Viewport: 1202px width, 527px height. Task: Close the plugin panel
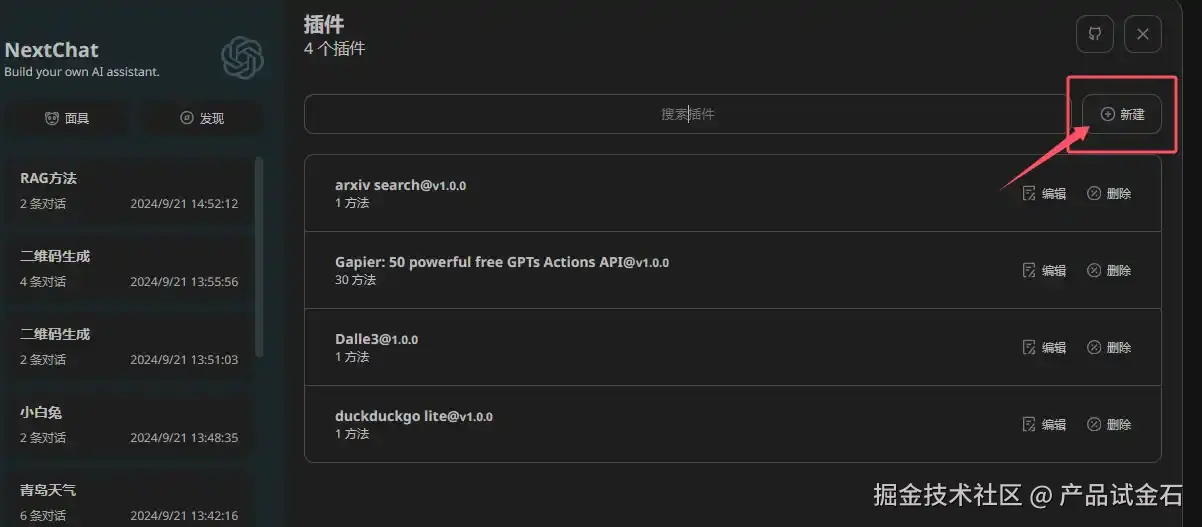(x=1143, y=34)
